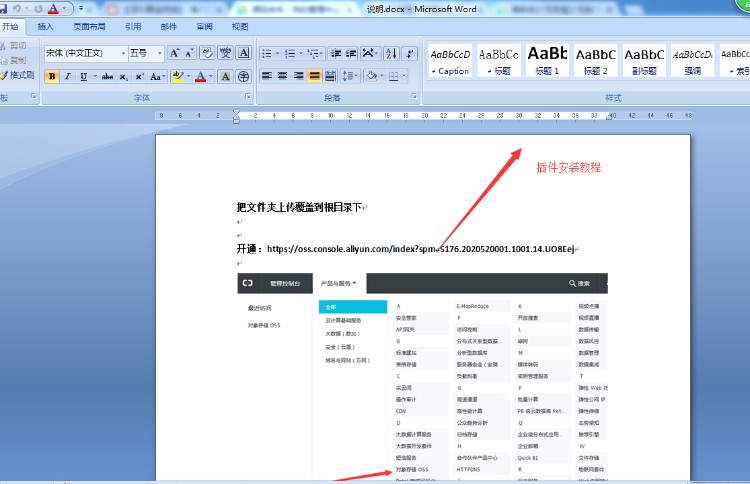Click the Distributed alignment icon
The height and width of the screenshot is (484, 750).
click(x=330, y=76)
